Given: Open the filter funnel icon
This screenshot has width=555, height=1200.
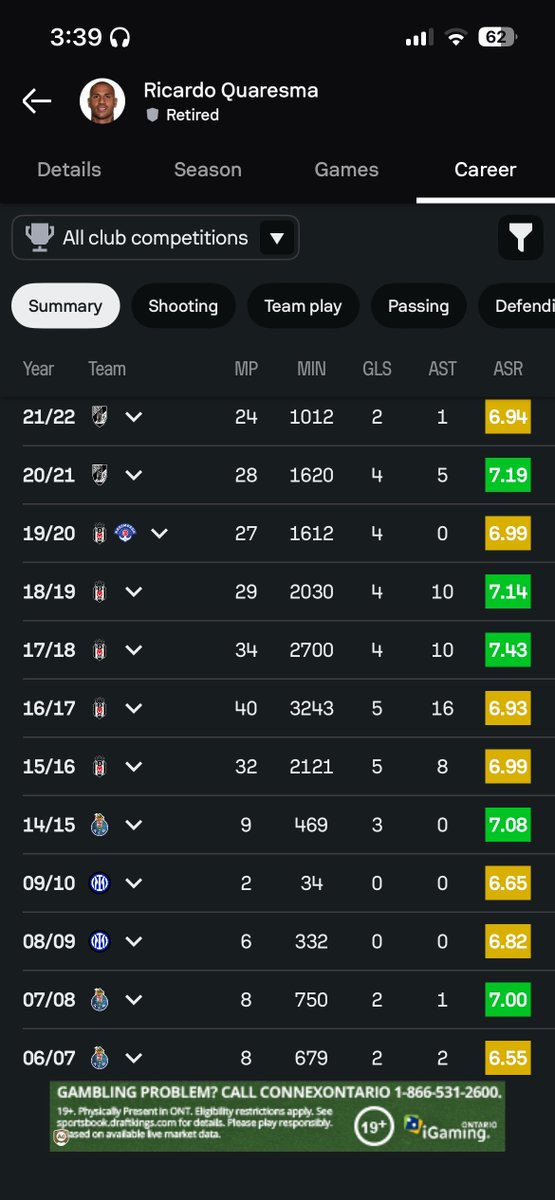Looking at the screenshot, I should pyautogui.click(x=520, y=238).
